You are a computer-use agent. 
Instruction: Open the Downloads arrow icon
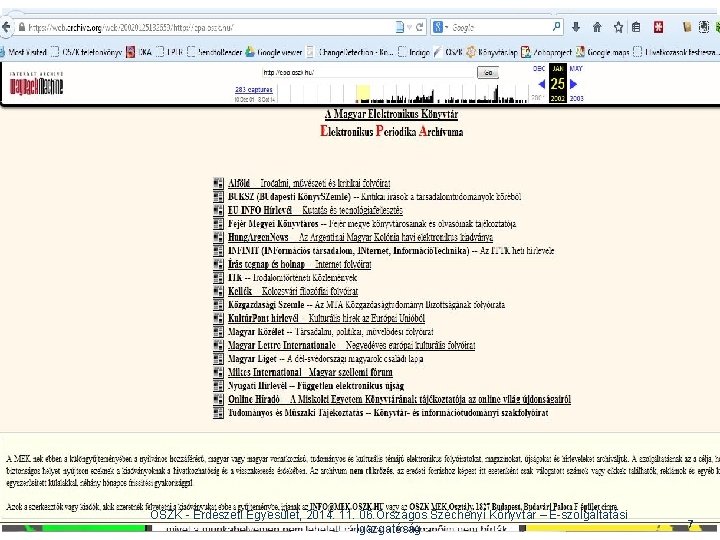pos(576,27)
